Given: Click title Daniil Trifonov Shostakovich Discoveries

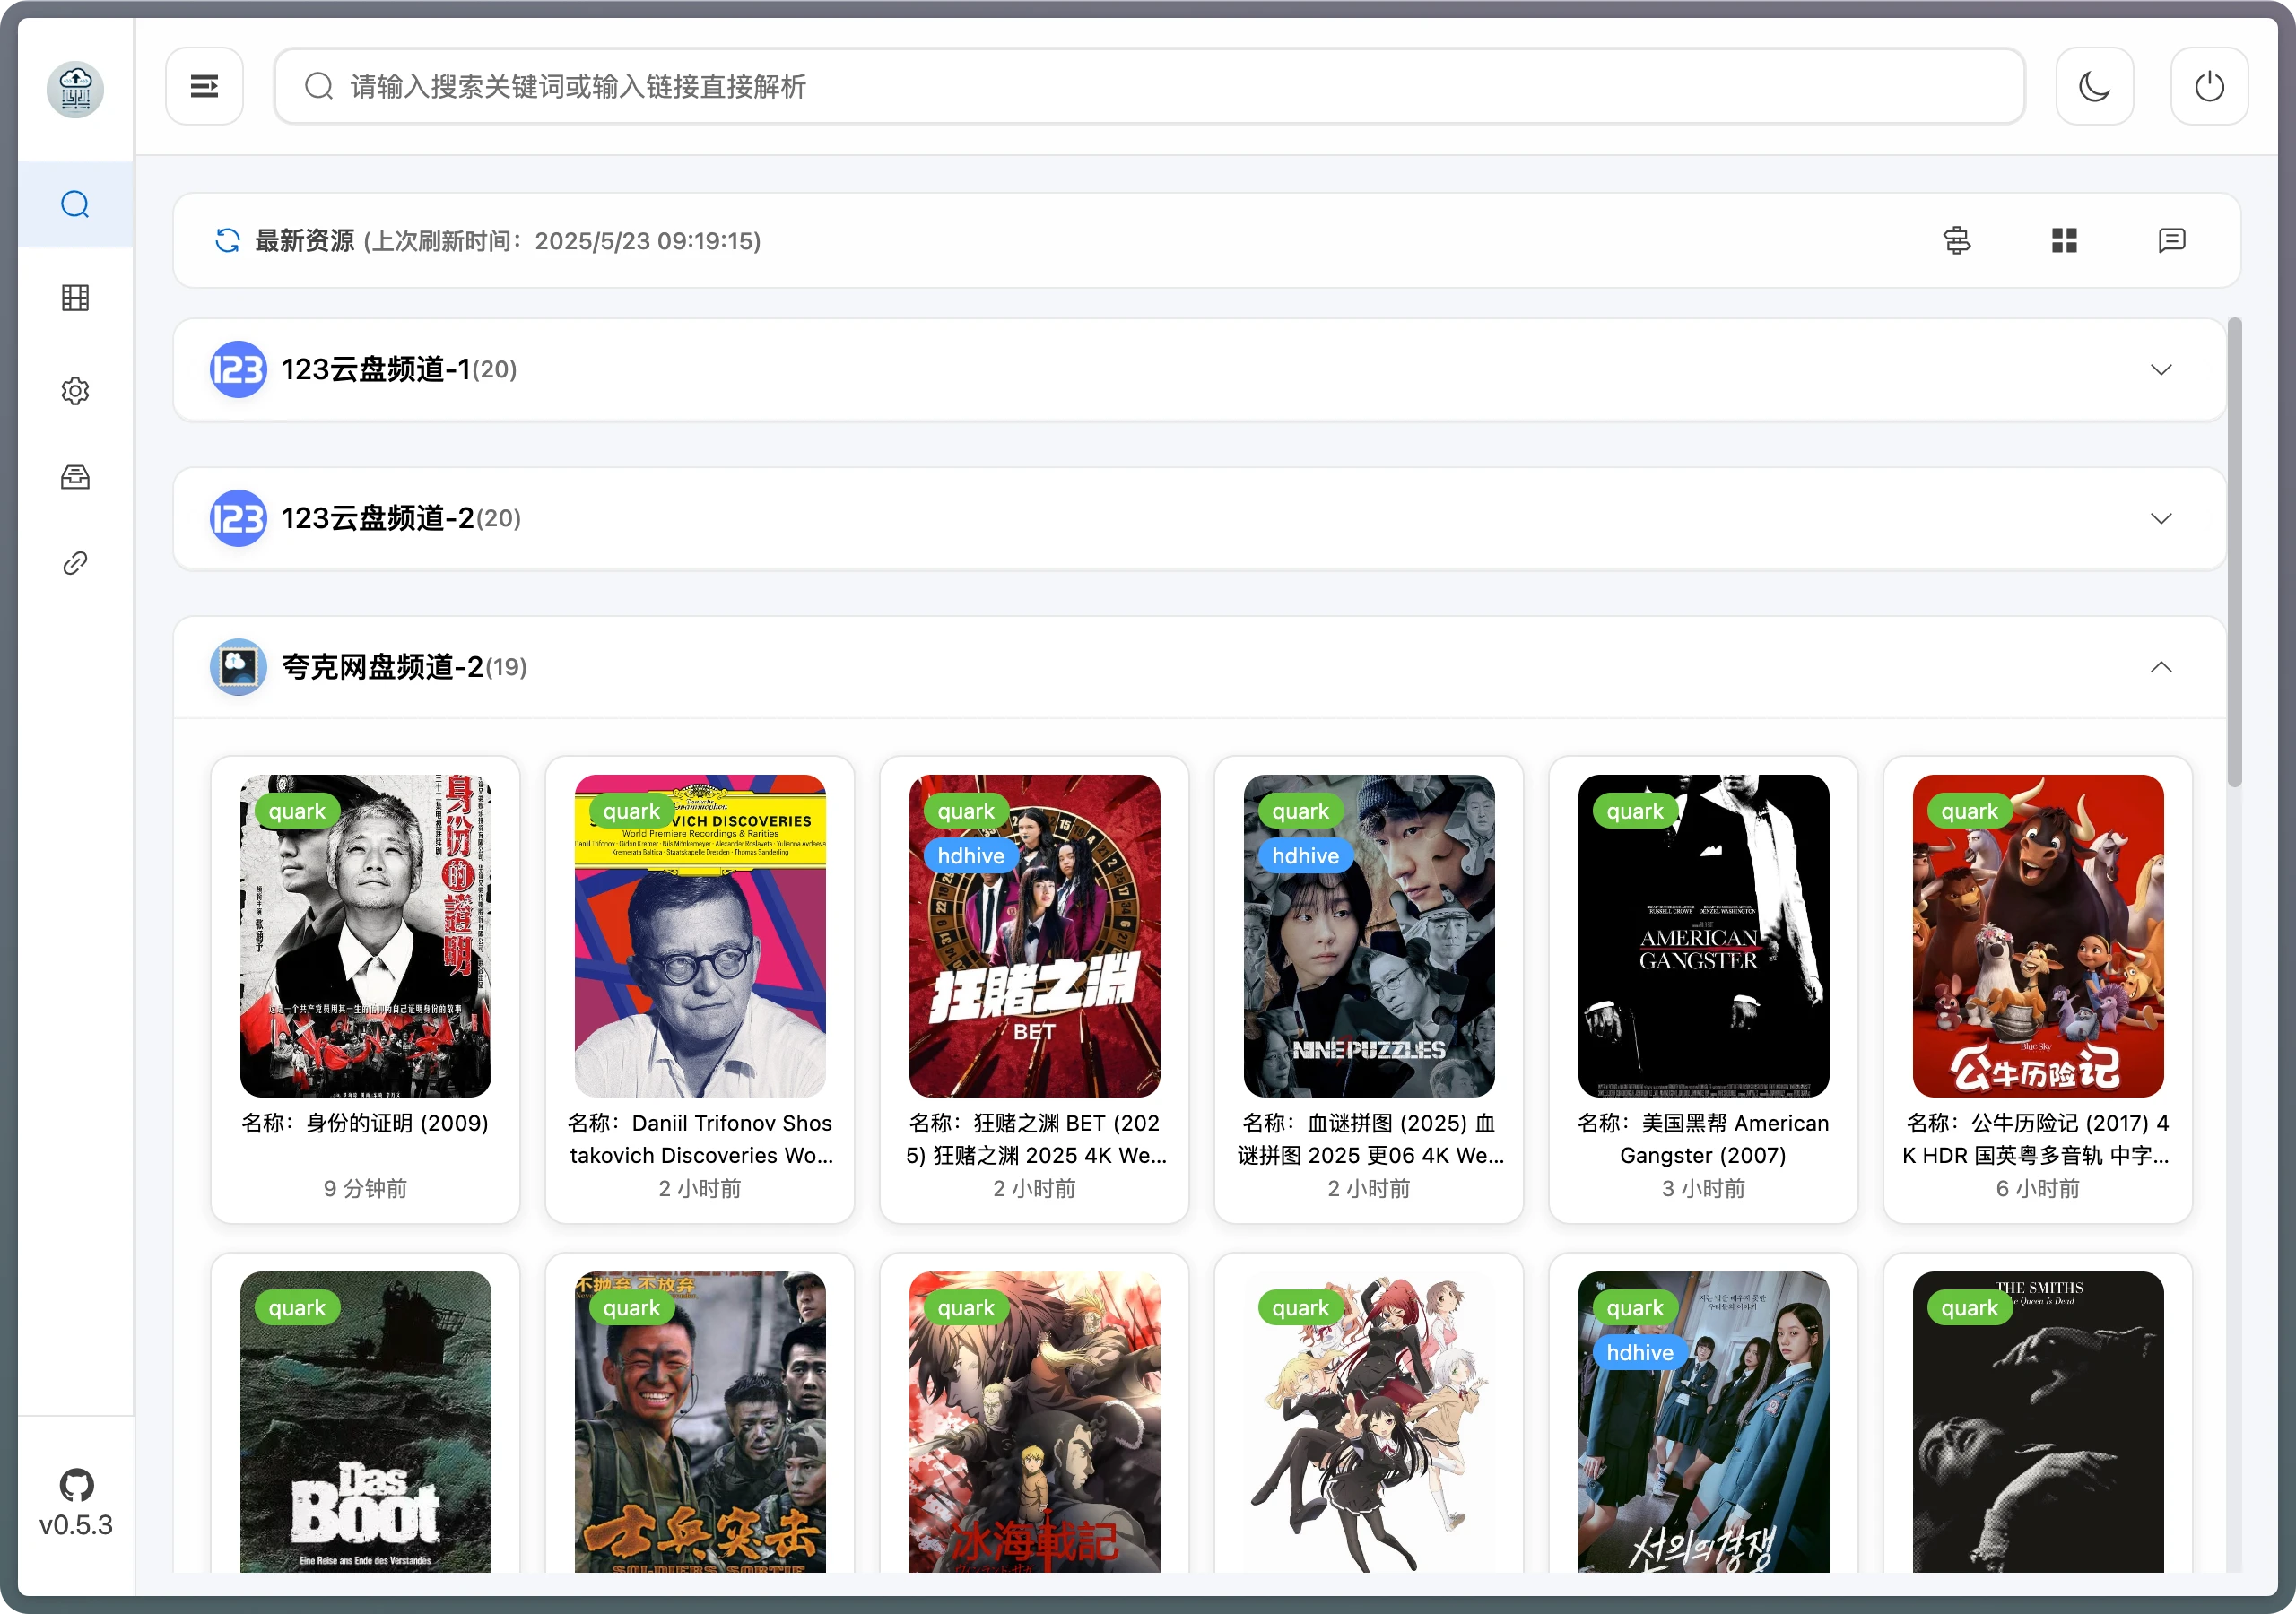Looking at the screenshot, I should (x=700, y=1139).
